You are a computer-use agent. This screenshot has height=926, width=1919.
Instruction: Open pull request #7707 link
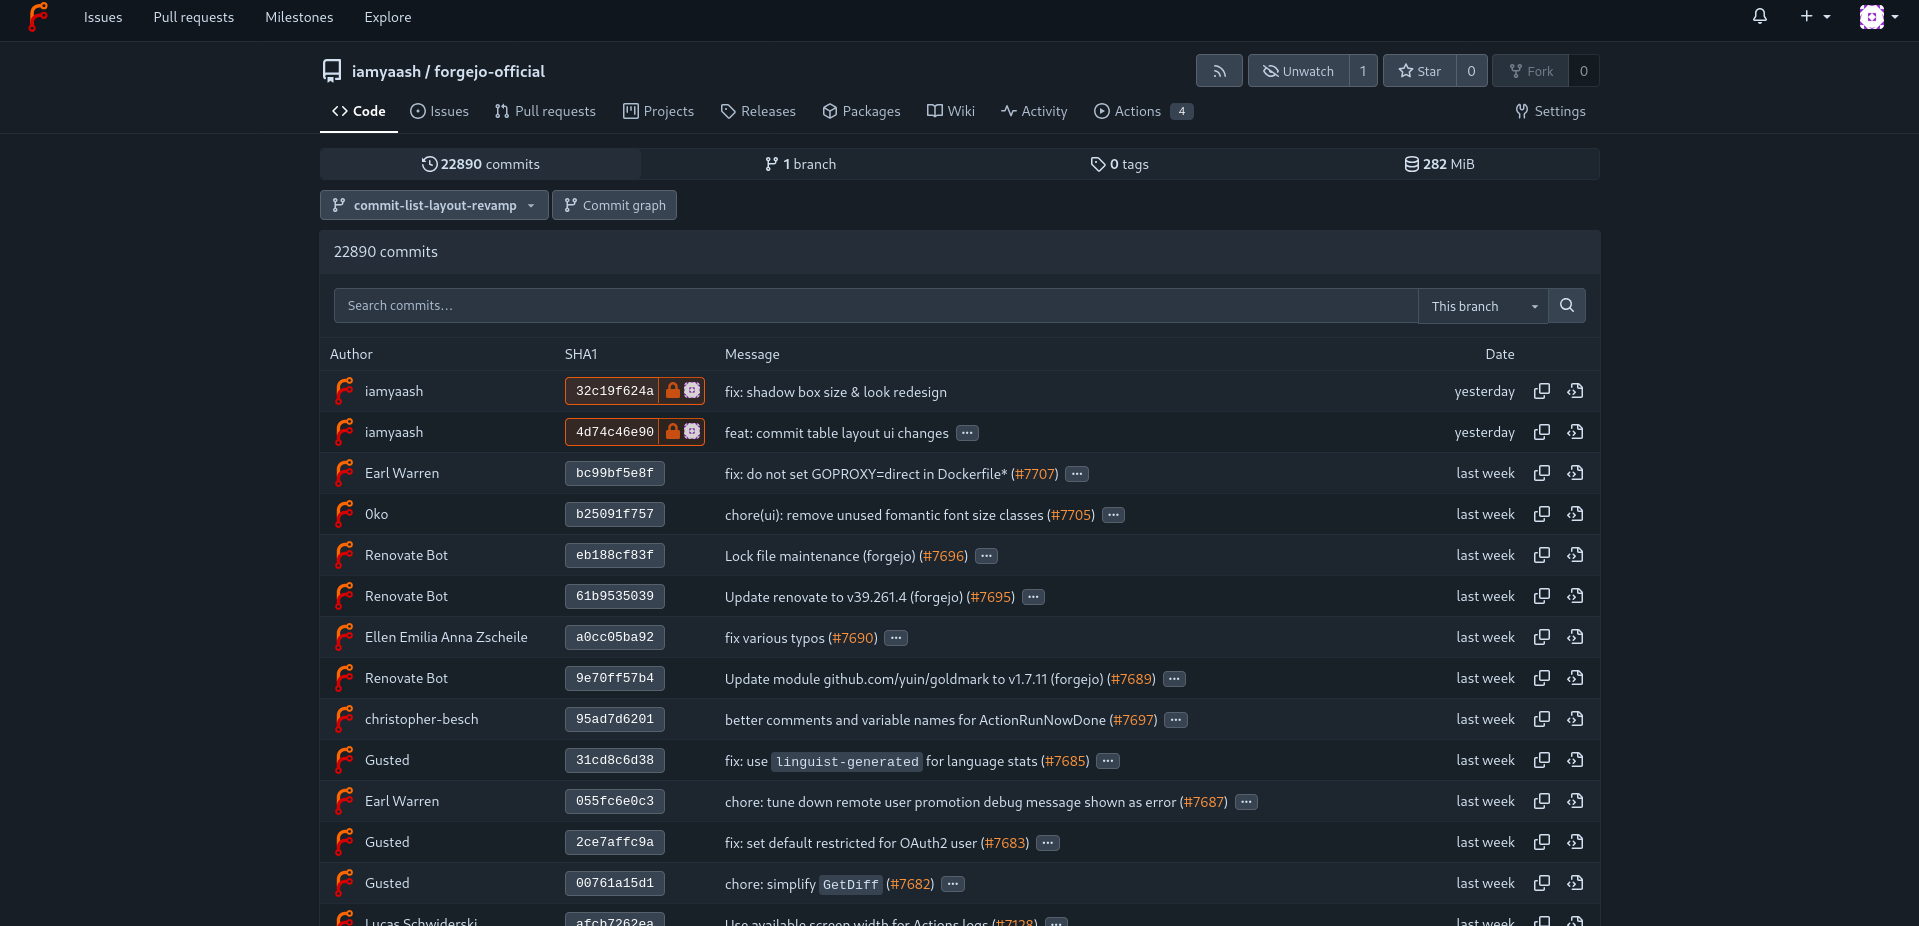pyautogui.click(x=1034, y=474)
